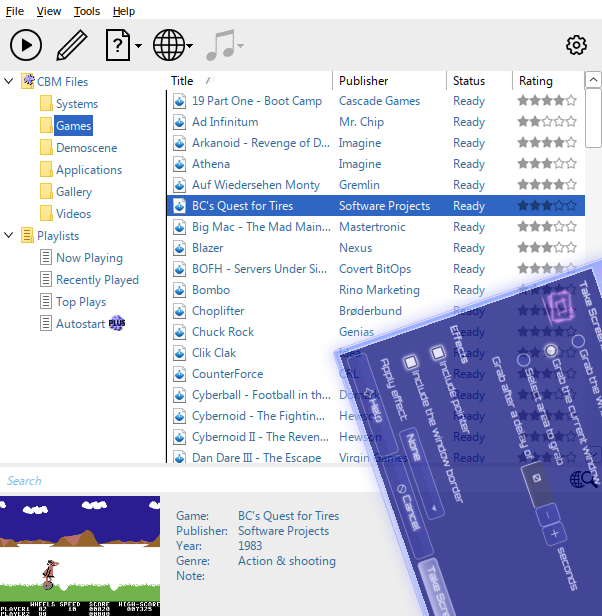Enable 'Include pointer' checkbox
Screen dimensions: 602x616
click(437, 353)
